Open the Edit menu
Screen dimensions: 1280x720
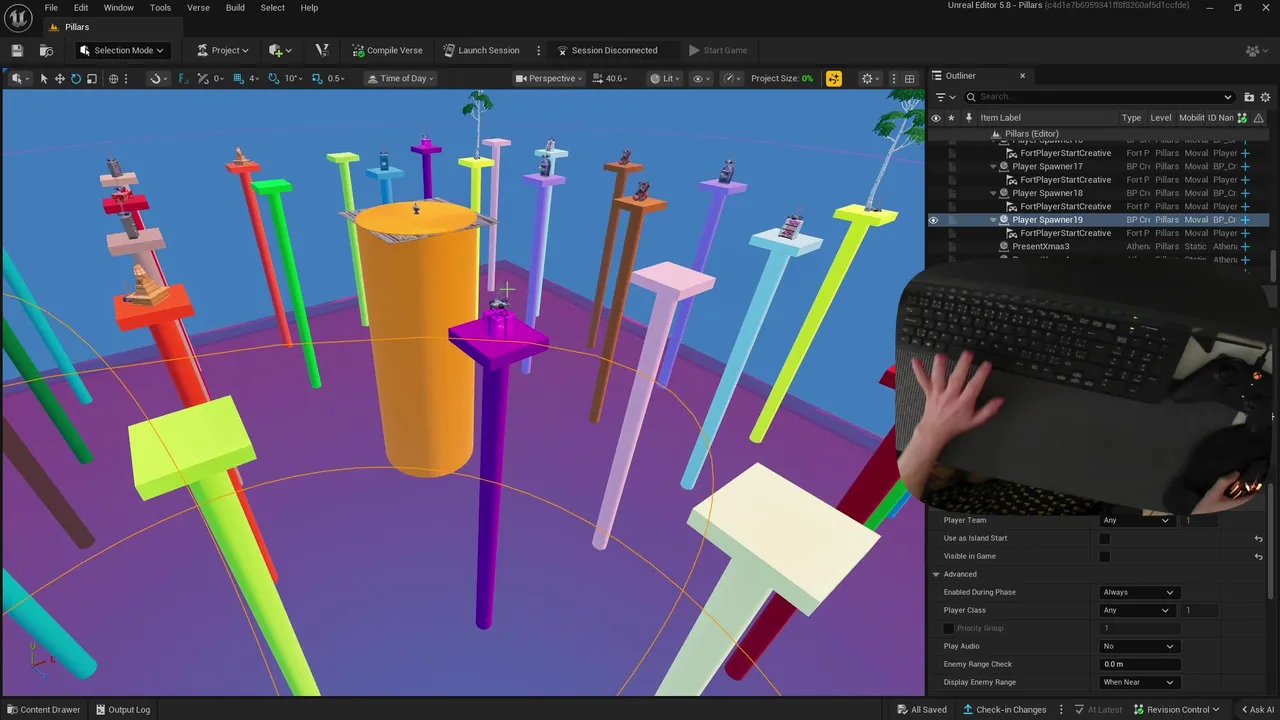81,8
